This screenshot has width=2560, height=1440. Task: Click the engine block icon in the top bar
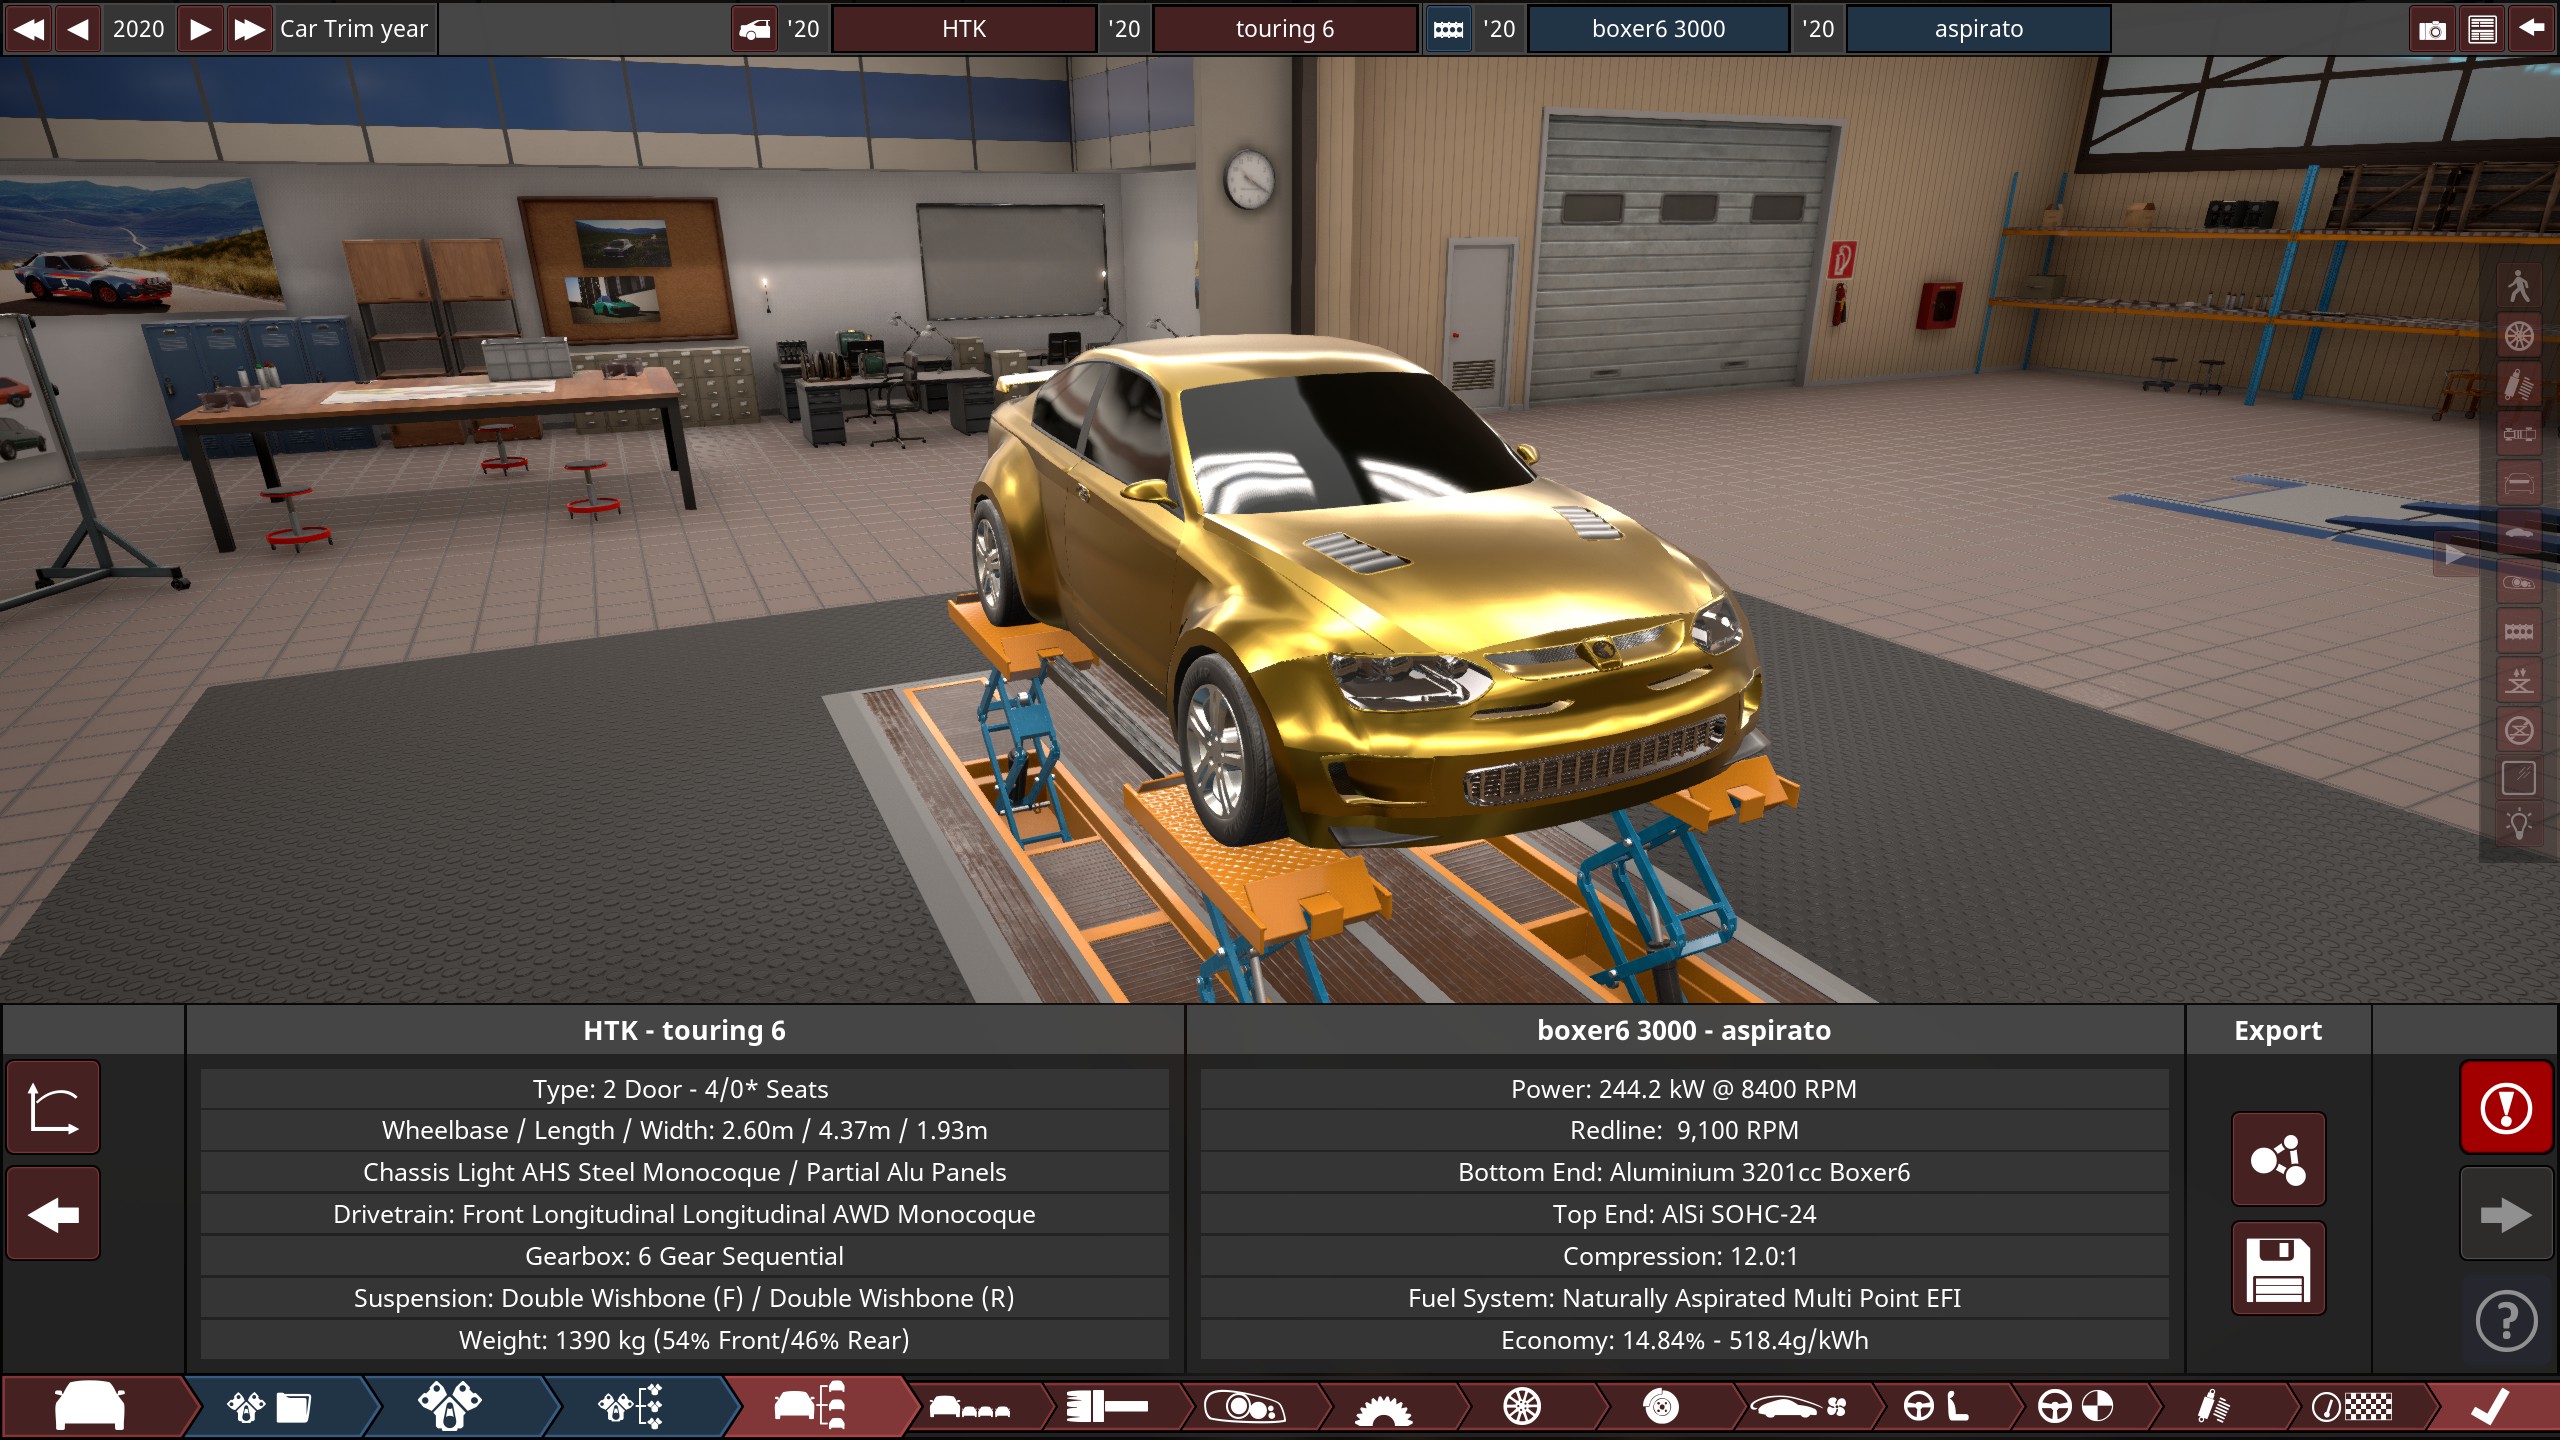1447,29
